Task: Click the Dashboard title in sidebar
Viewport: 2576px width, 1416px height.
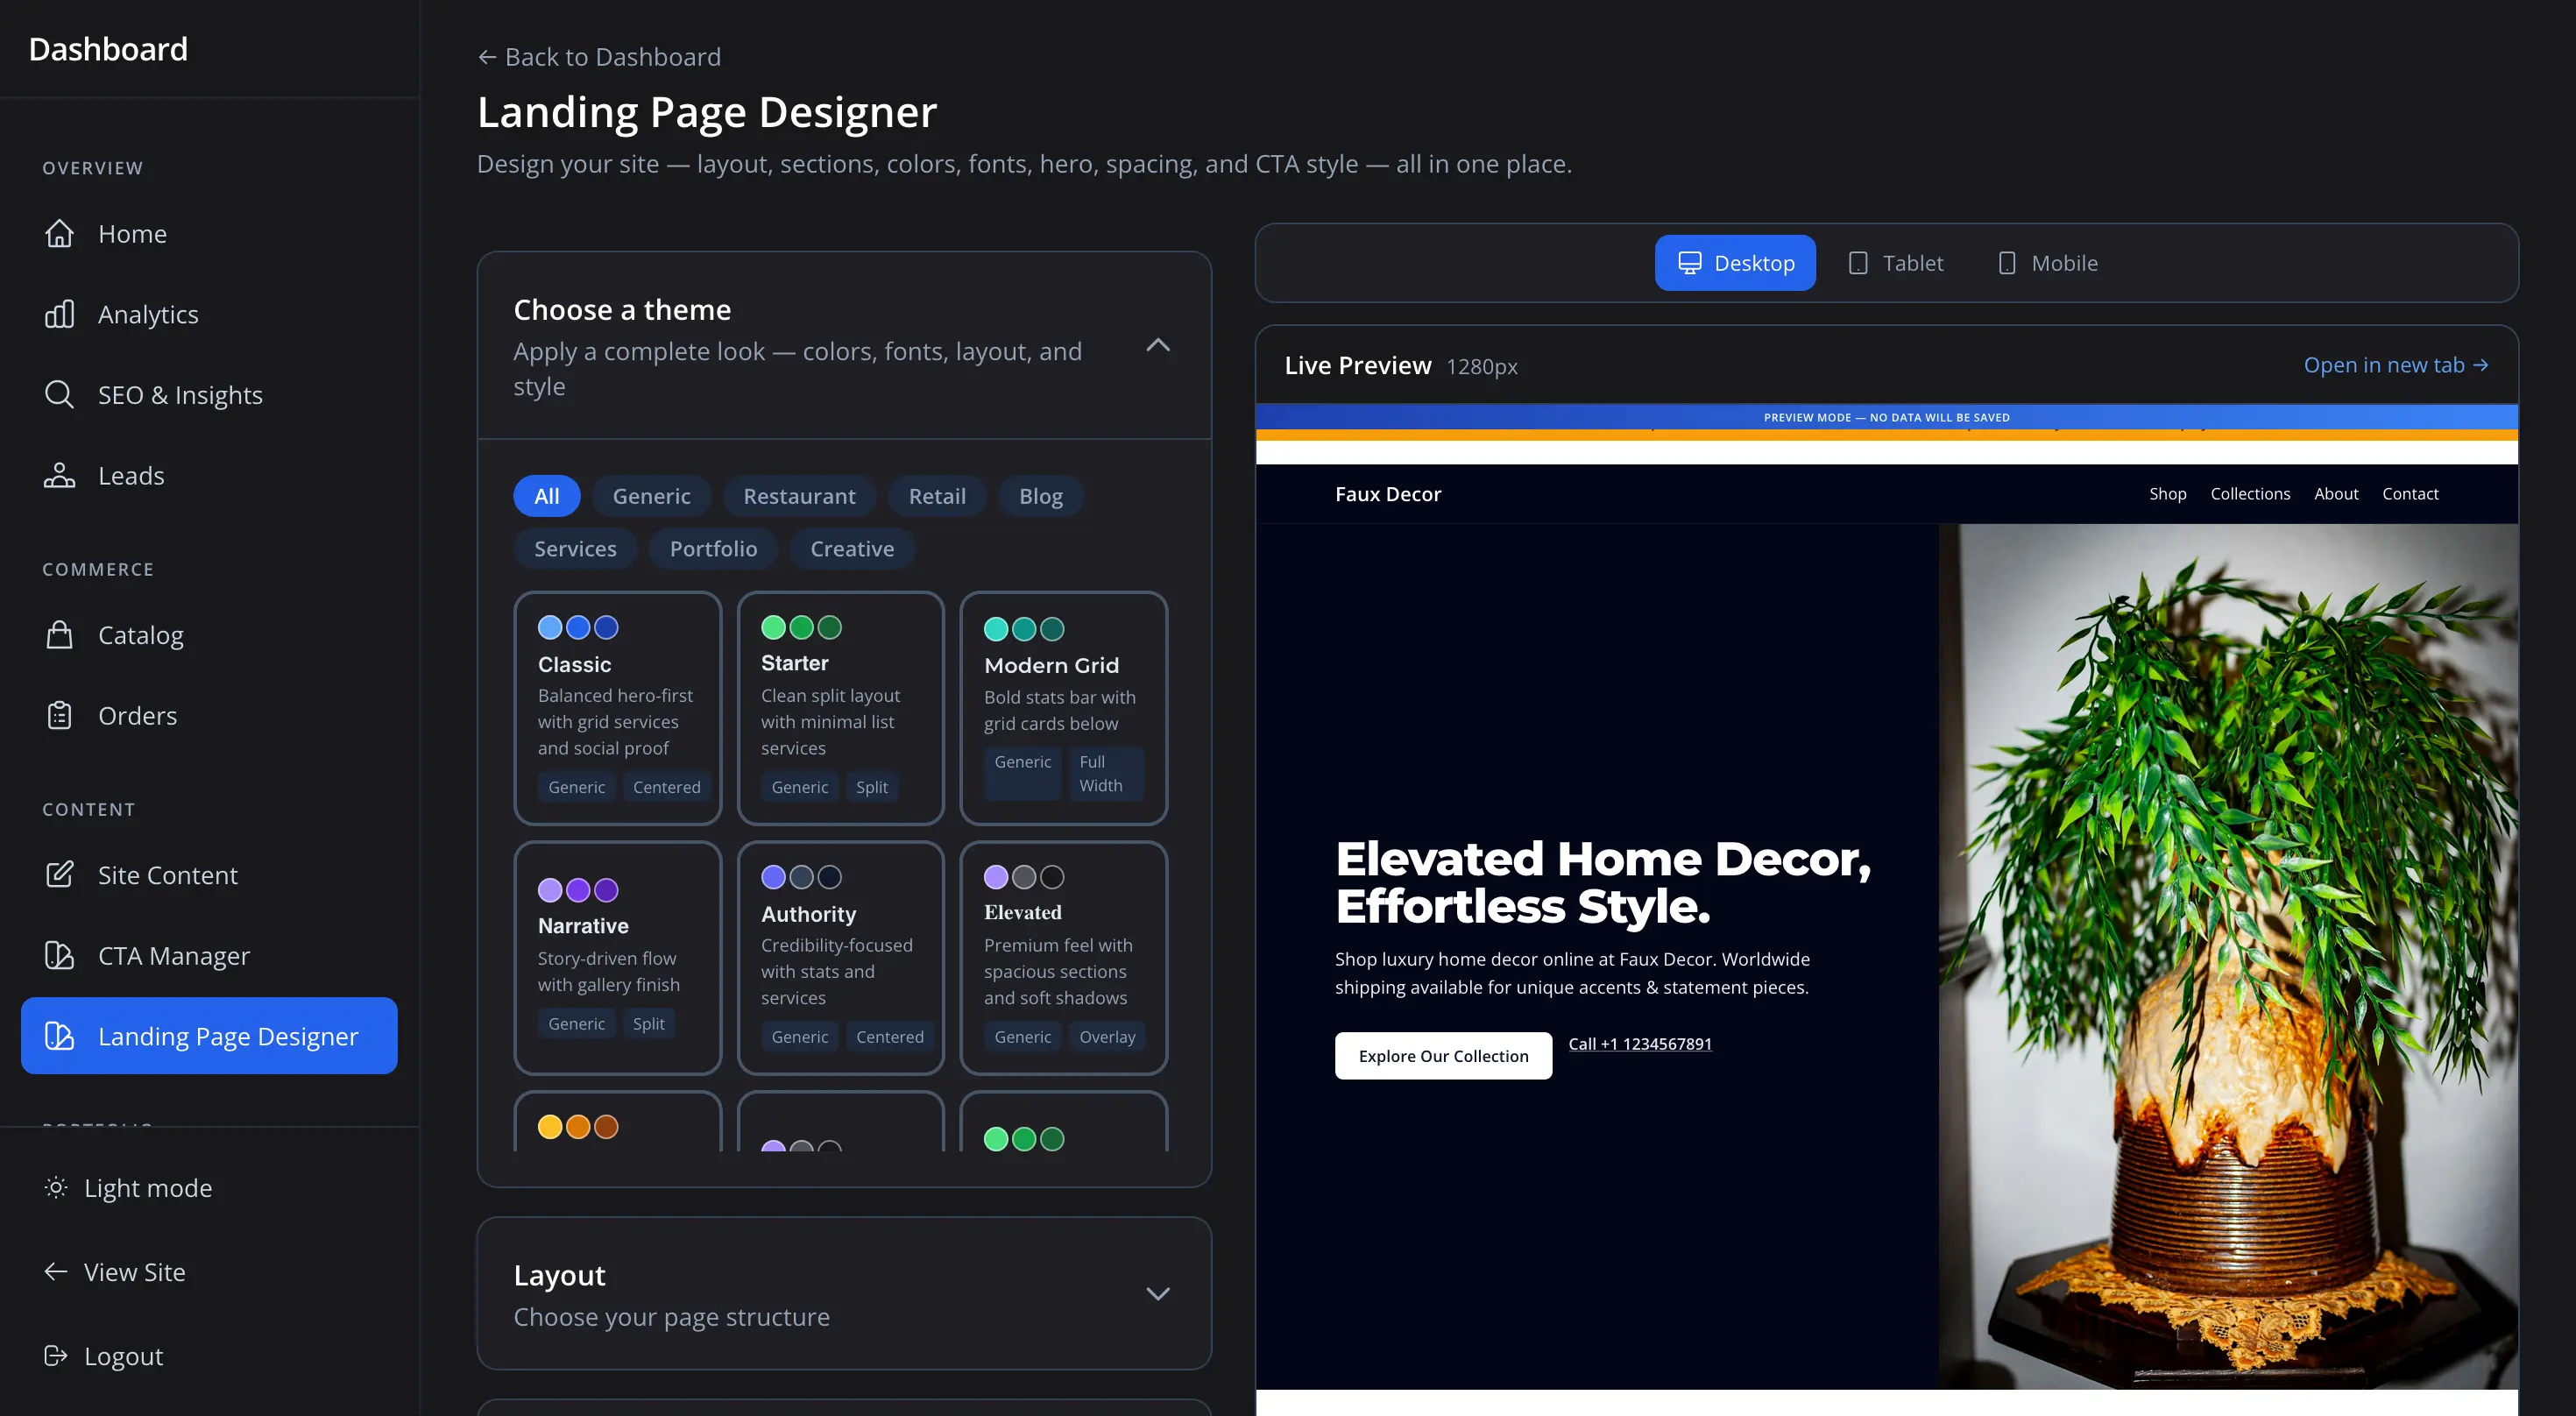Action: (x=108, y=49)
